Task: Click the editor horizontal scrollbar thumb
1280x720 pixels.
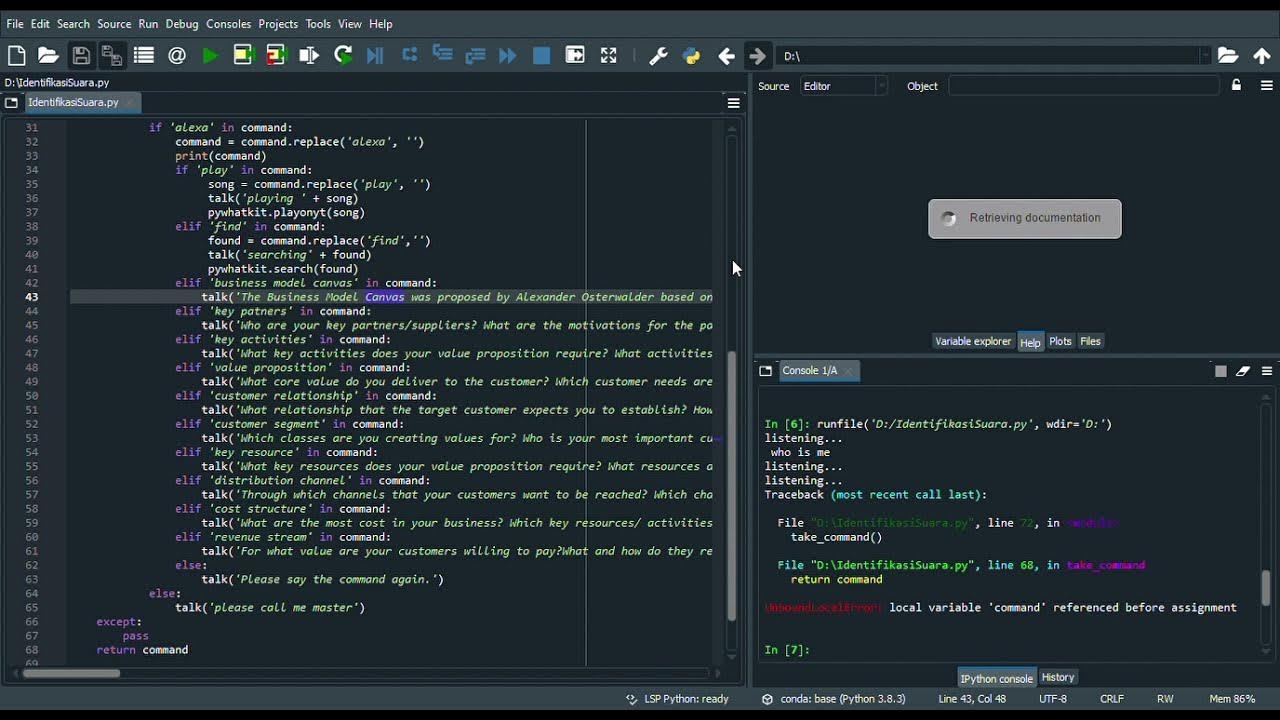Action: tap(71, 673)
